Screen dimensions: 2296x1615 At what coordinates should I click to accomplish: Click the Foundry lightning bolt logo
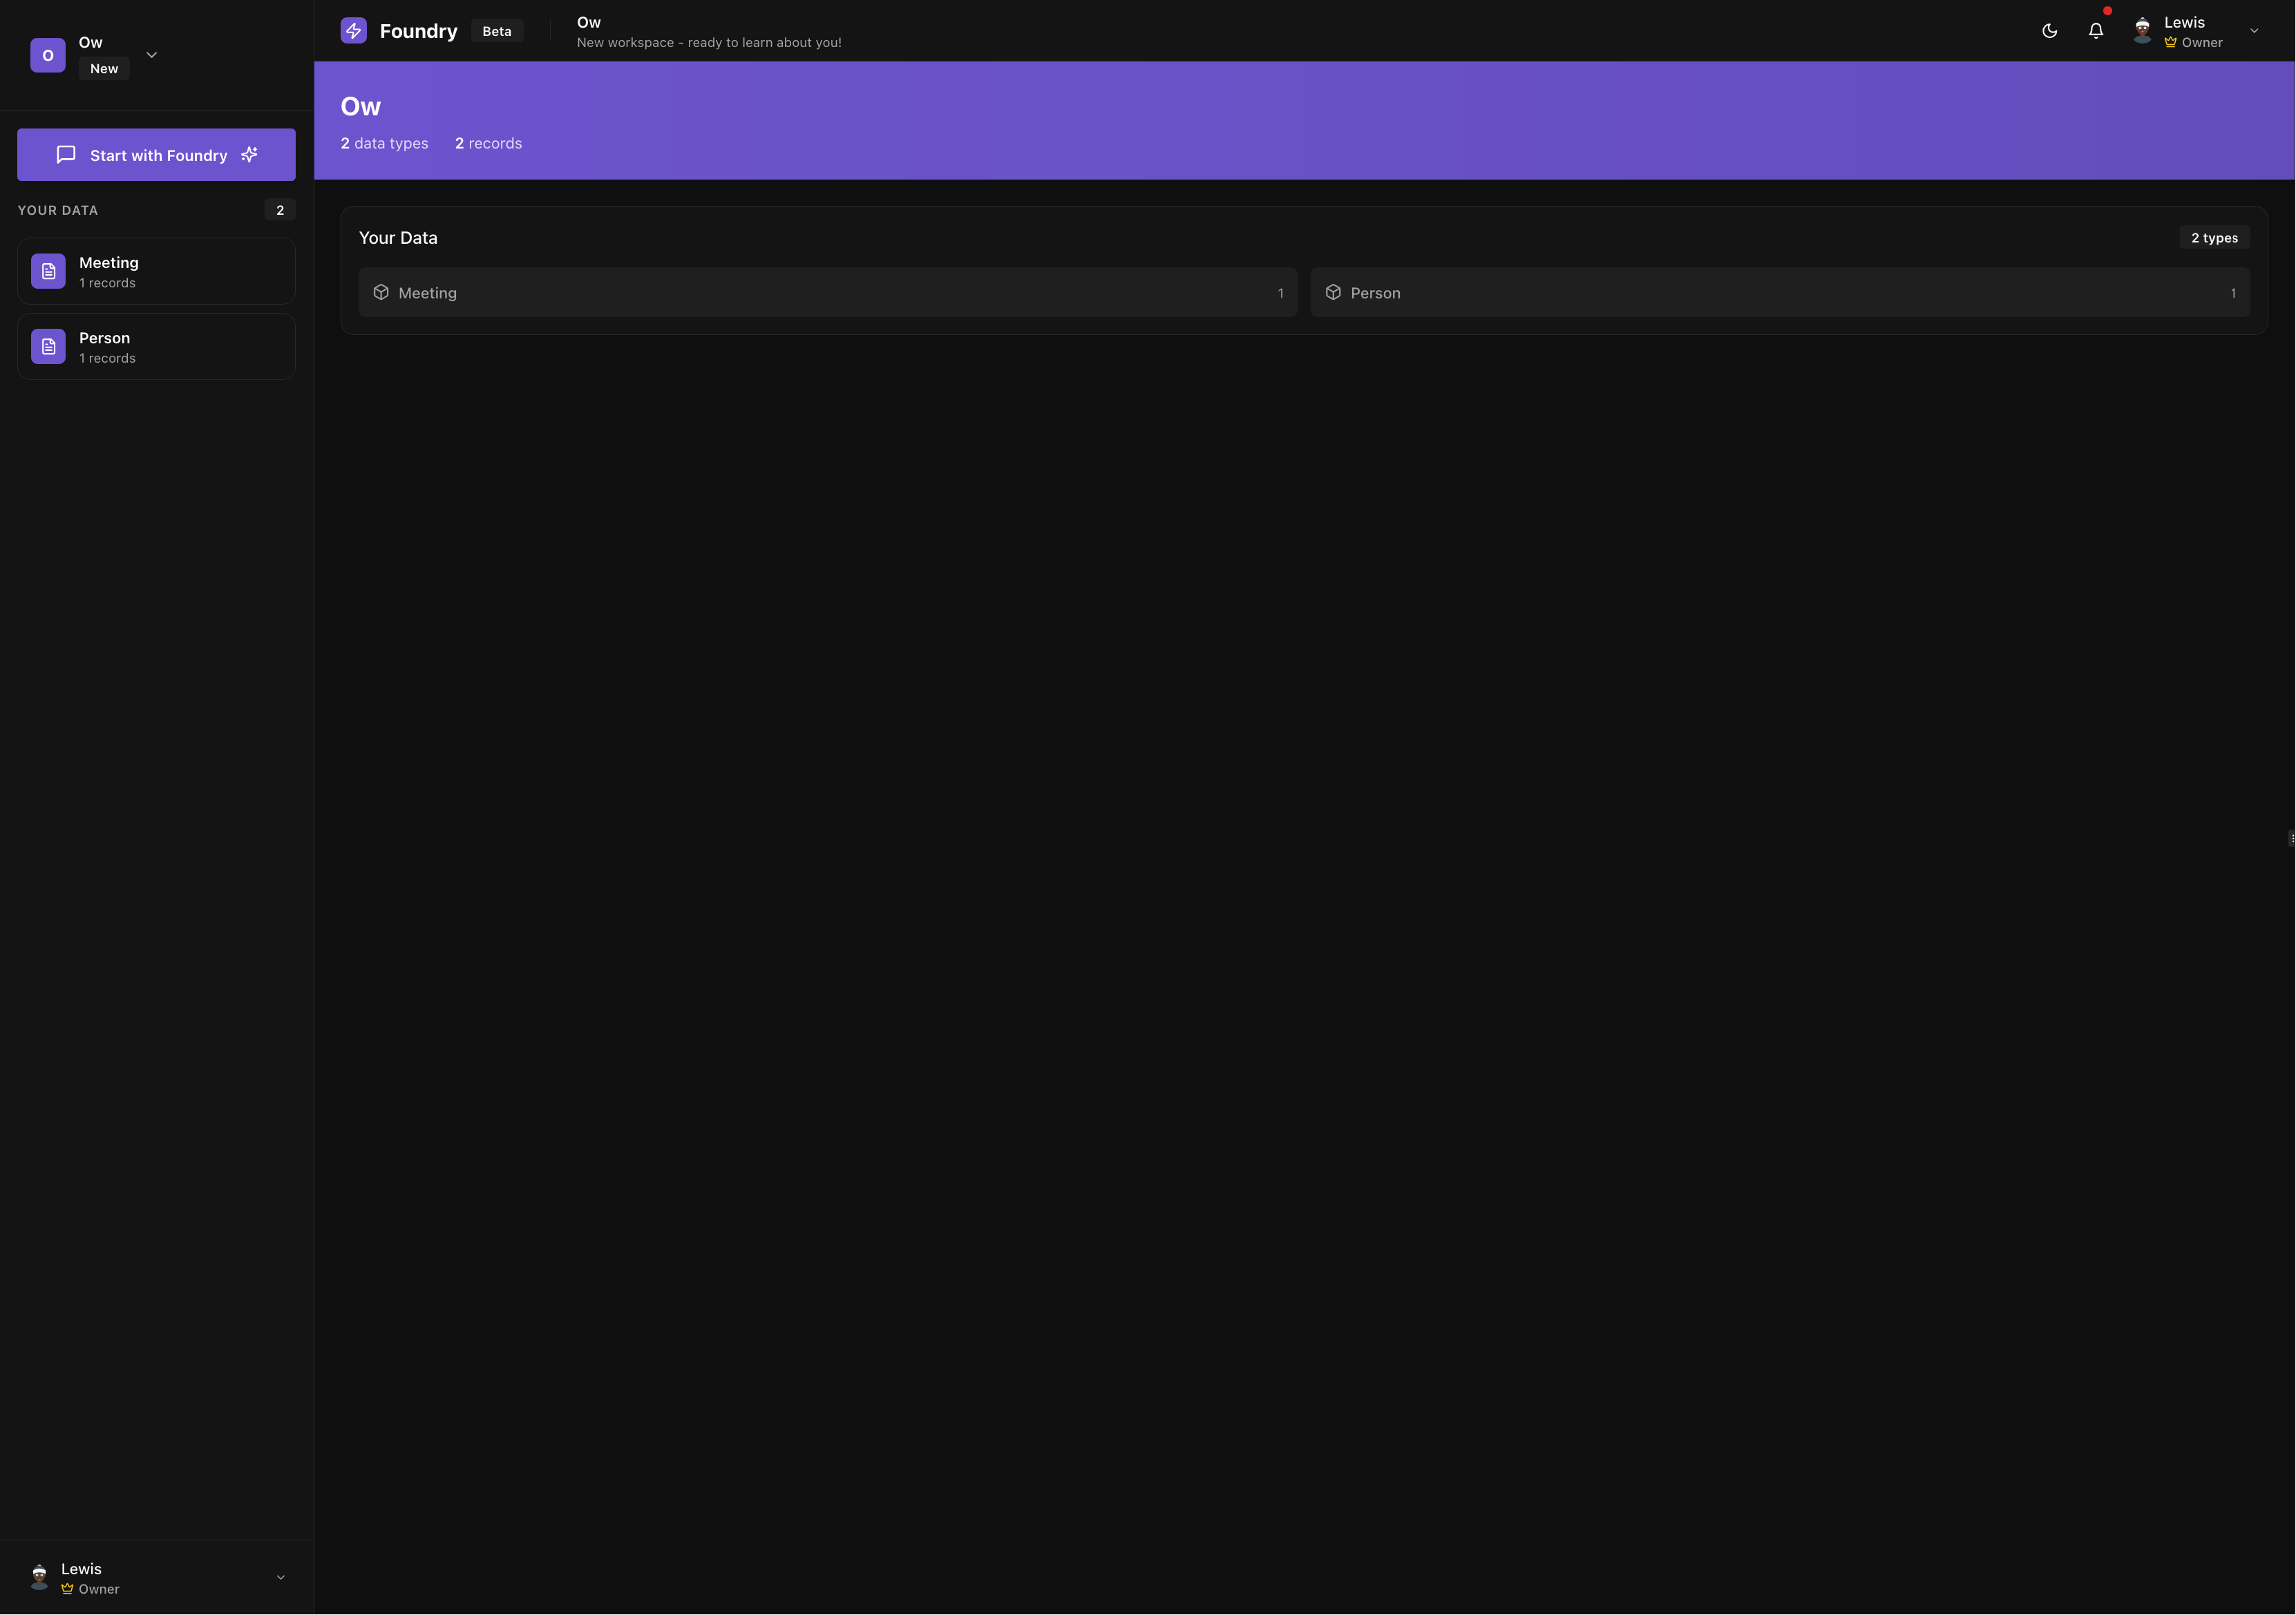click(x=353, y=31)
